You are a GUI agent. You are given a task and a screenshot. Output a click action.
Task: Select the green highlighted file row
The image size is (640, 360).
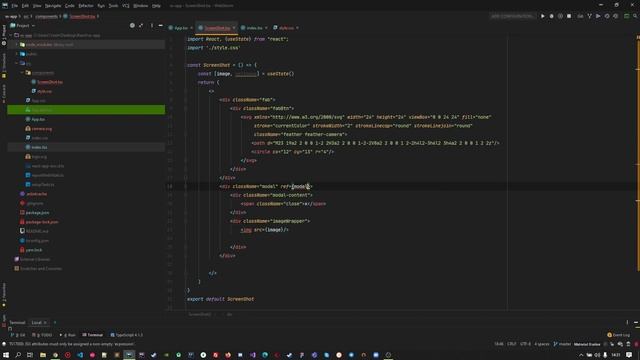[86, 110]
